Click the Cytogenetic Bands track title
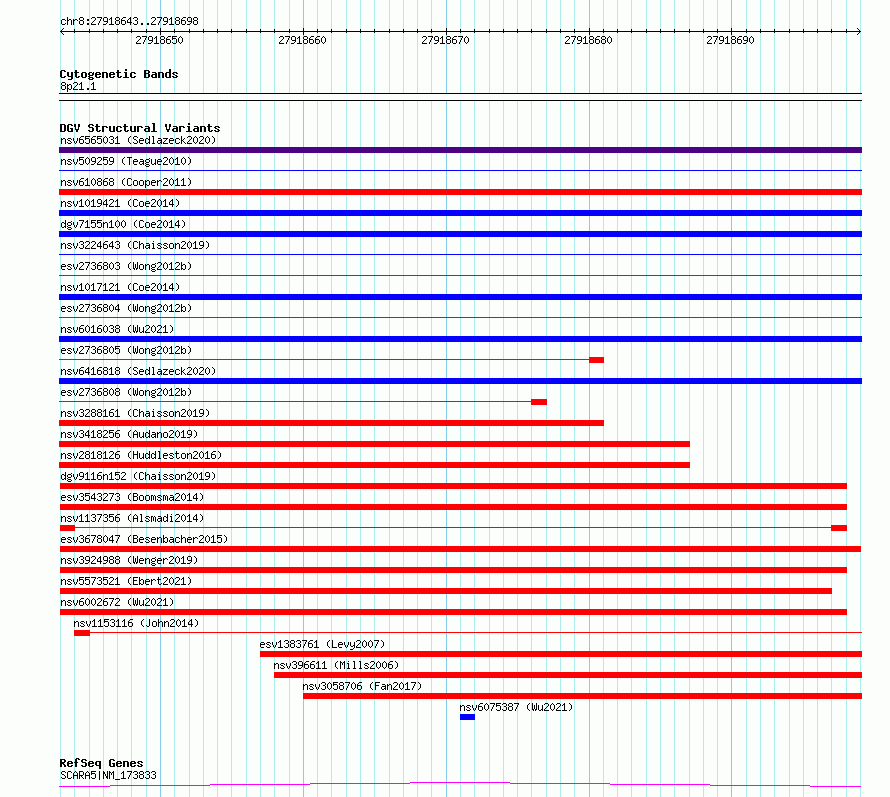 [x=119, y=74]
